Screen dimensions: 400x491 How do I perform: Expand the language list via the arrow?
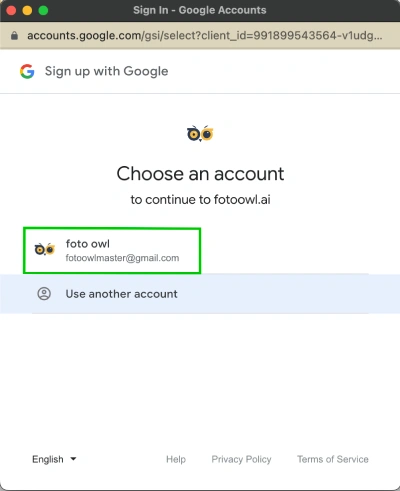click(73, 459)
